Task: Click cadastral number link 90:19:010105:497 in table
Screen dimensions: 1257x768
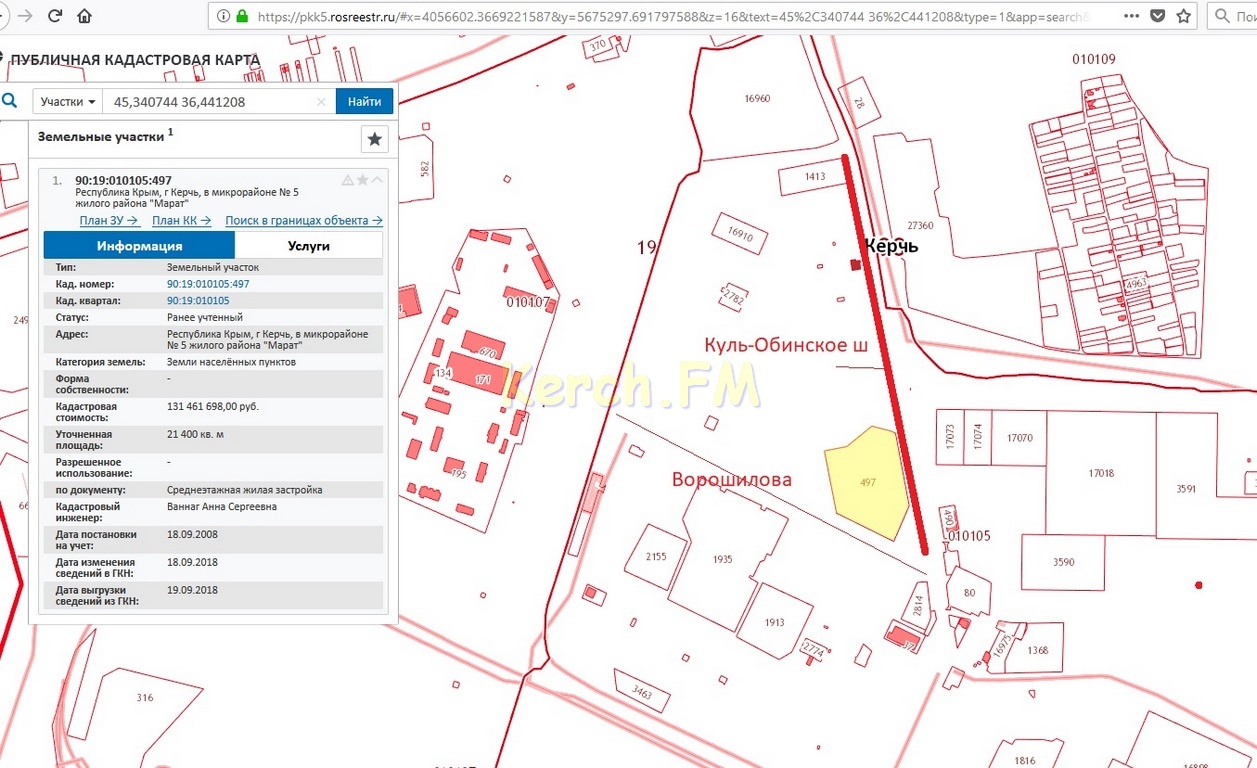Action: pyautogui.click(x=208, y=284)
